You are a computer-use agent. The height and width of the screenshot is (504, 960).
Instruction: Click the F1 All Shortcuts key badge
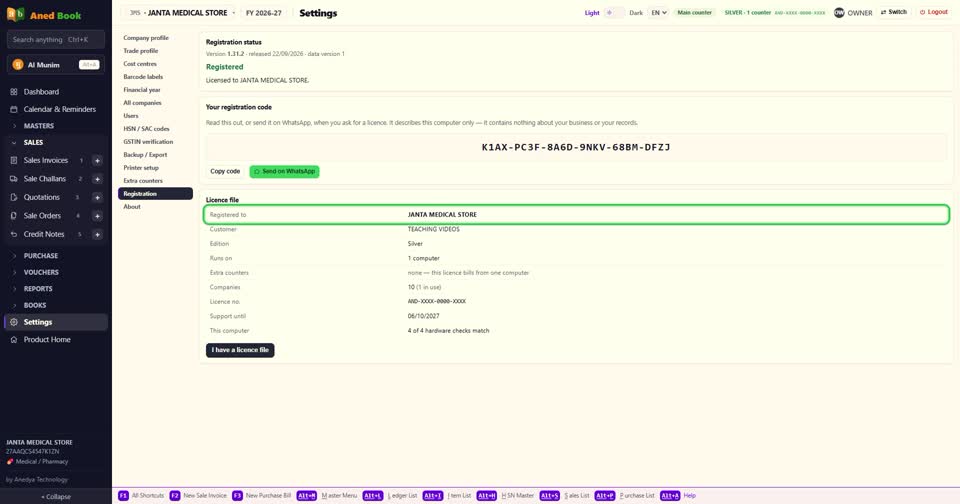click(123, 495)
